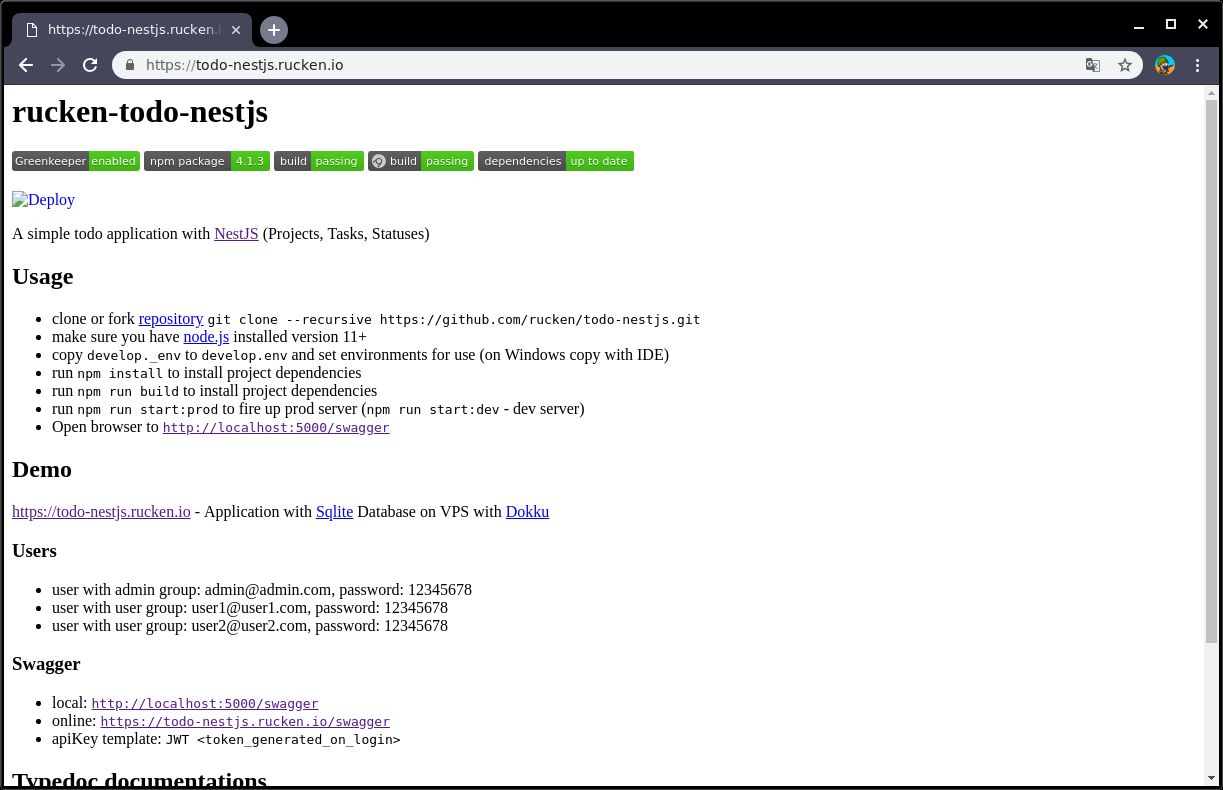Click the npm package 4.1.3 badge
The image size is (1223, 790).
click(207, 161)
